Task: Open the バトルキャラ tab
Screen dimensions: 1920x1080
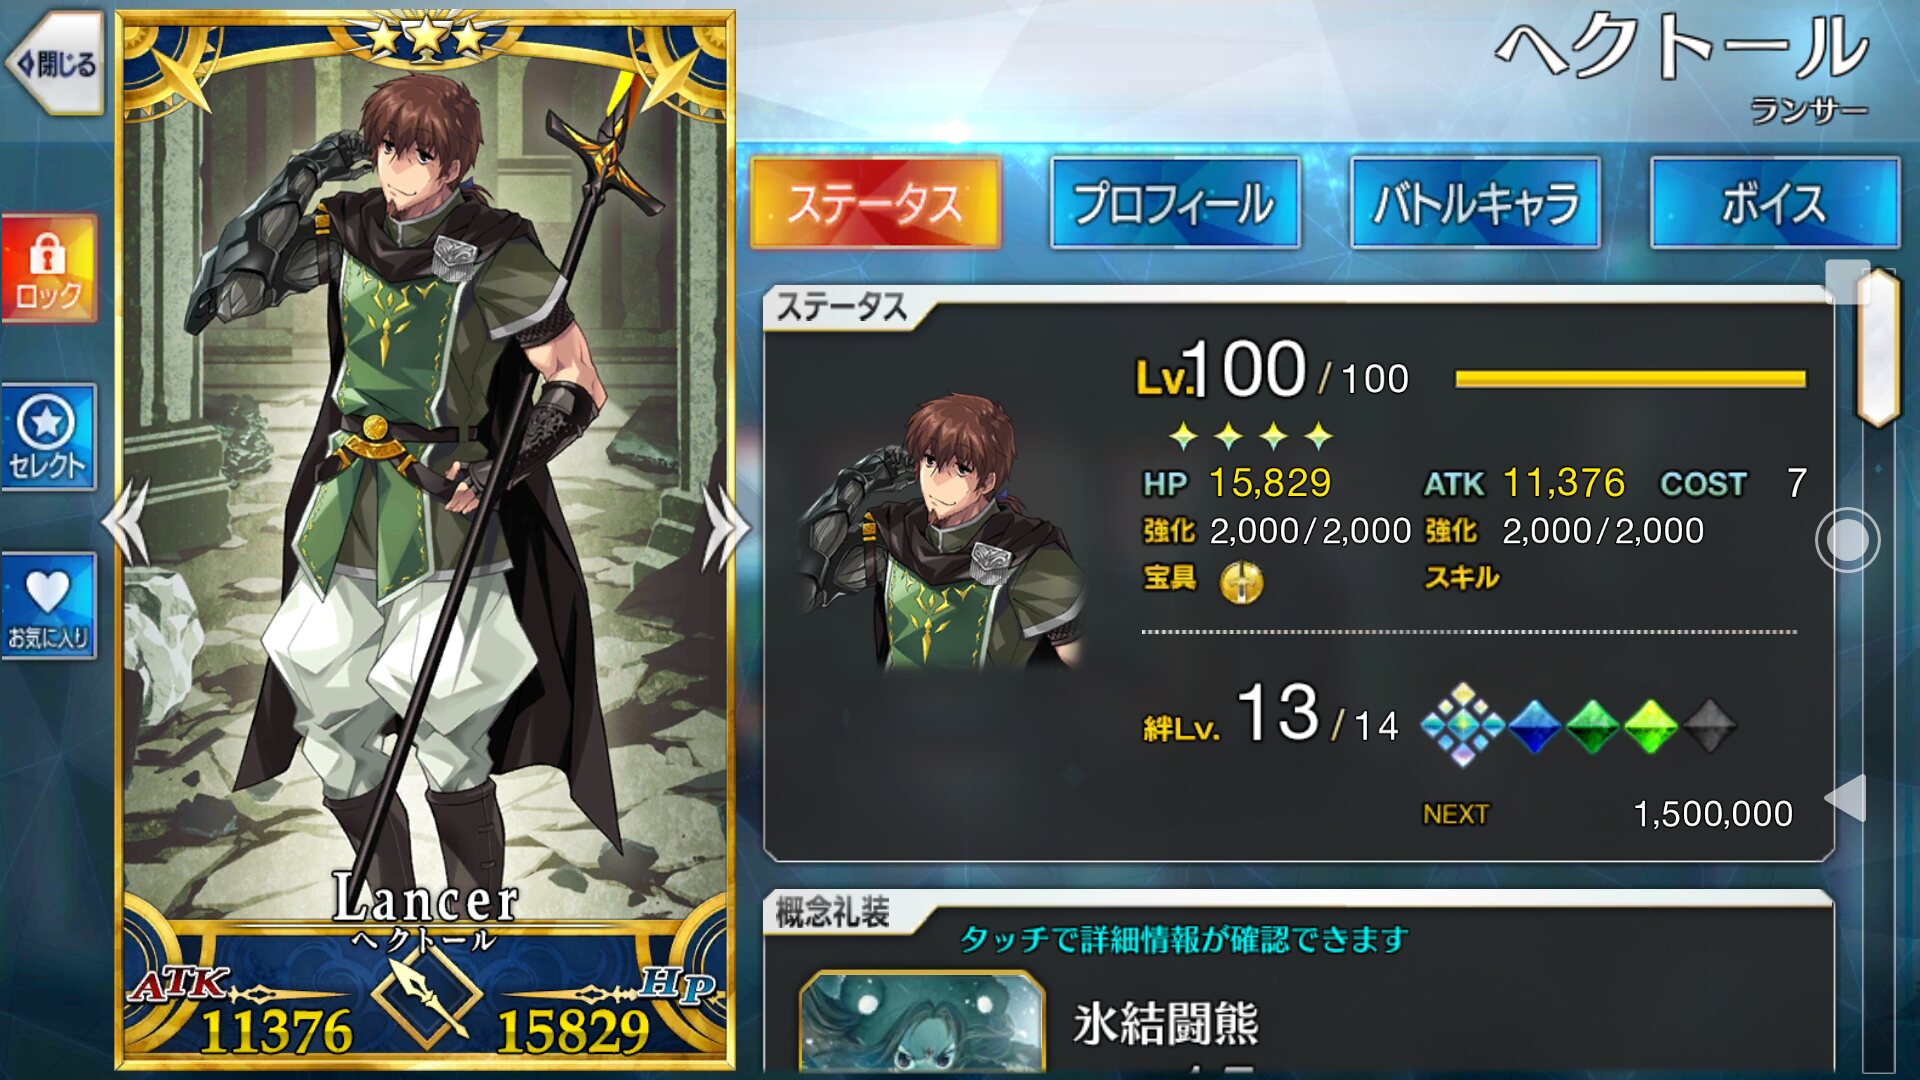Action: coord(1475,203)
